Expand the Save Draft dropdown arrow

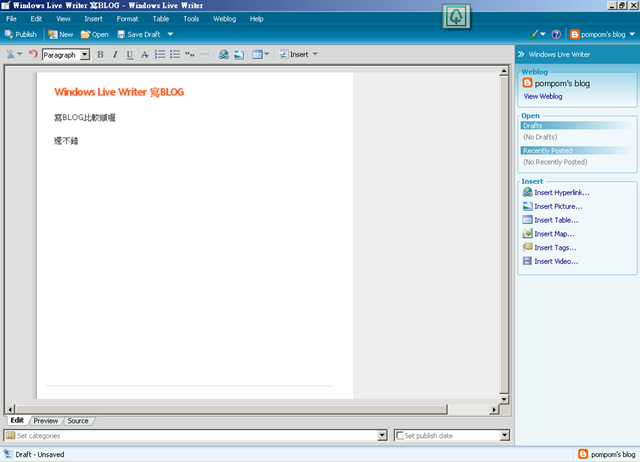coord(170,34)
